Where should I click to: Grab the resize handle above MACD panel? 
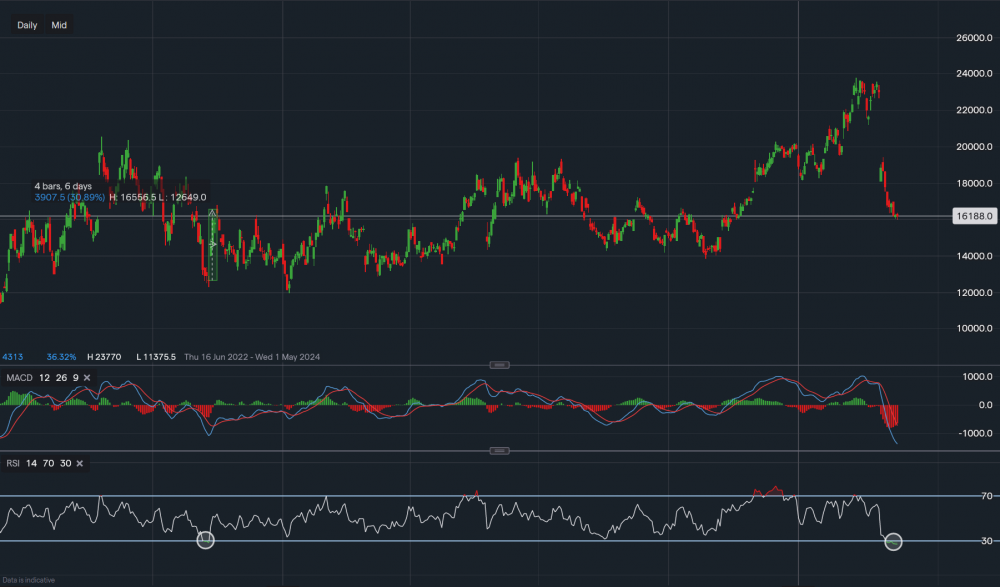tap(500, 364)
